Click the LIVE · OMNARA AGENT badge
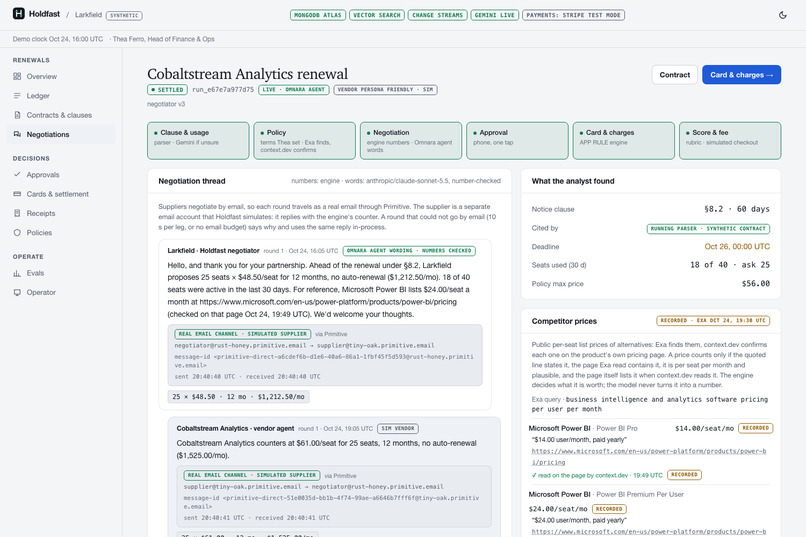The width and height of the screenshot is (806, 537). [x=294, y=89]
